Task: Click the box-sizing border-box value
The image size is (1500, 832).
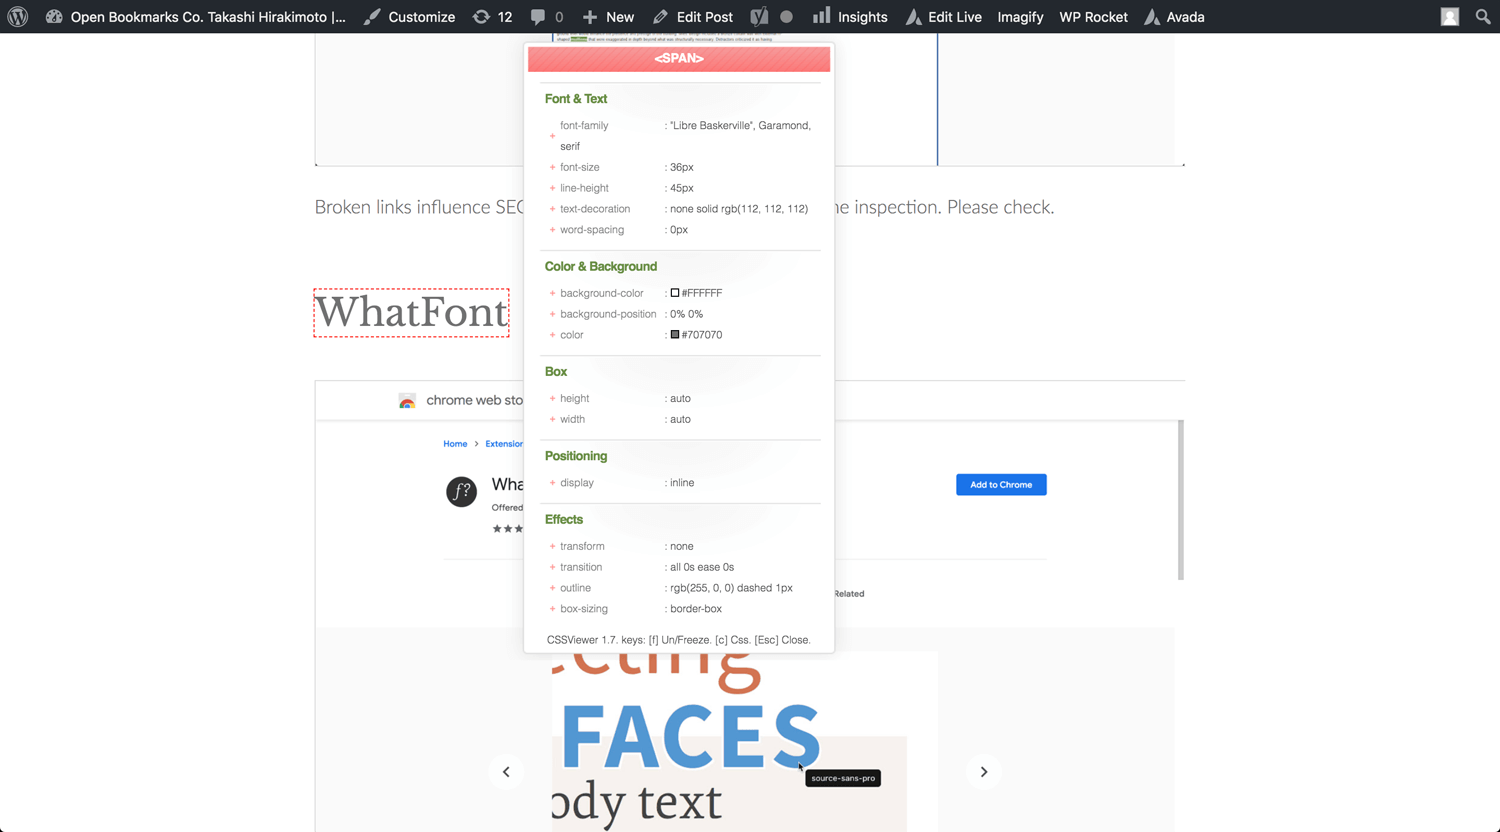Action: 696,609
